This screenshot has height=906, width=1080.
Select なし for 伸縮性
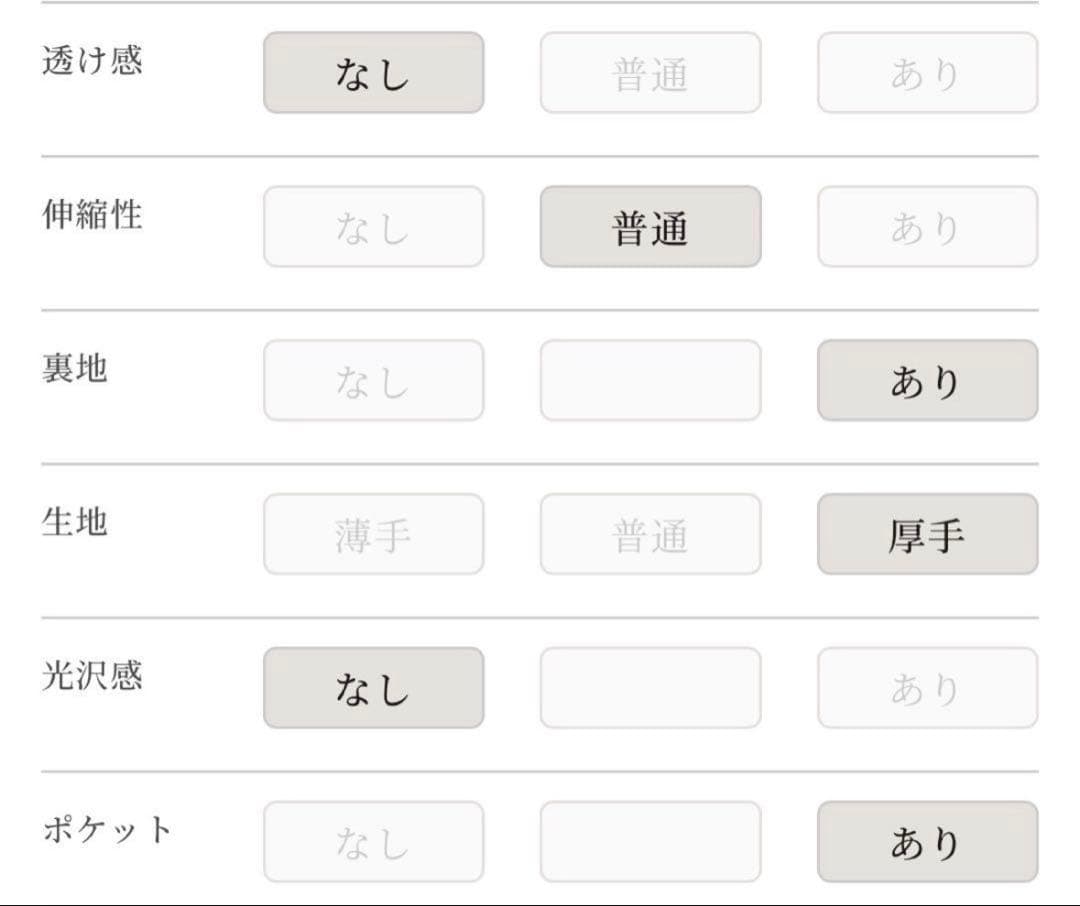pos(373,227)
